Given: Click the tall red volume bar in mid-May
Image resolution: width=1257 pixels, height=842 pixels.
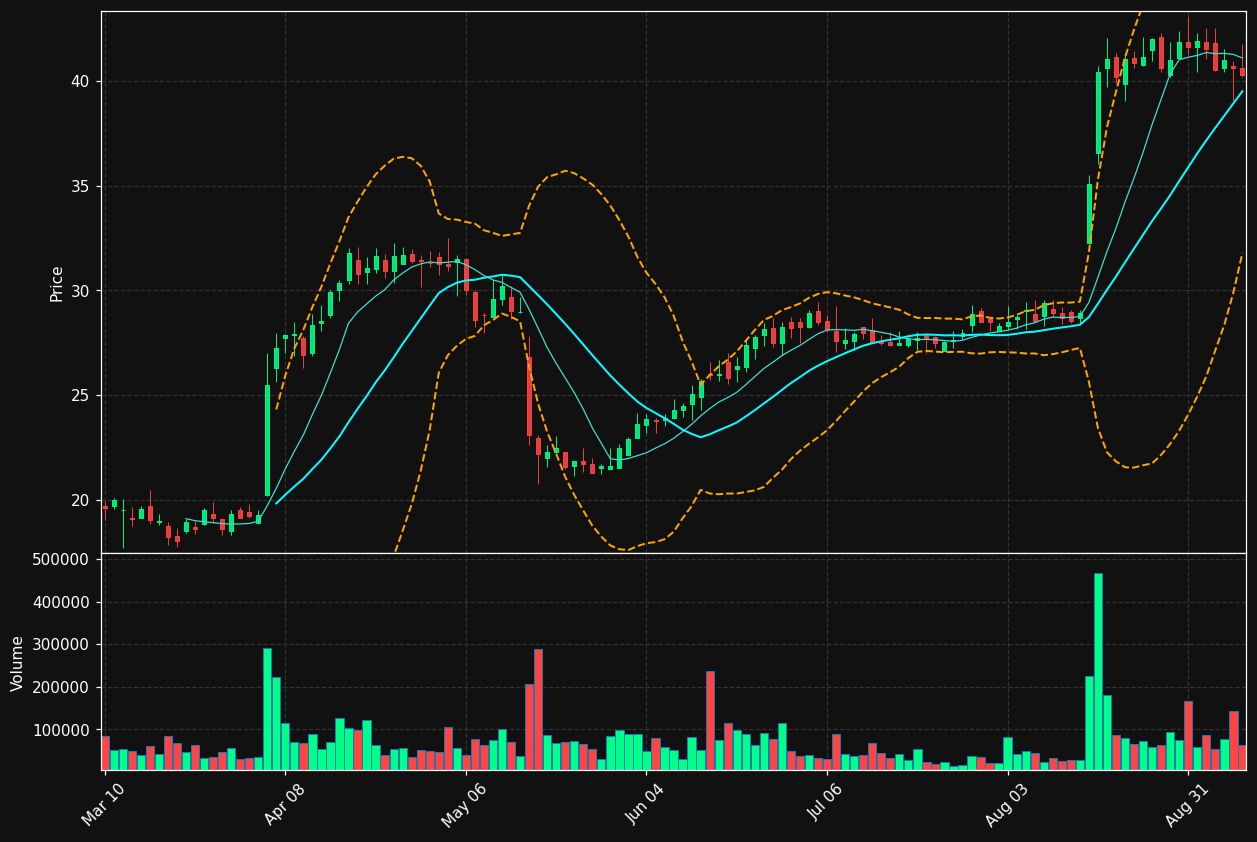Looking at the screenshot, I should (538, 709).
